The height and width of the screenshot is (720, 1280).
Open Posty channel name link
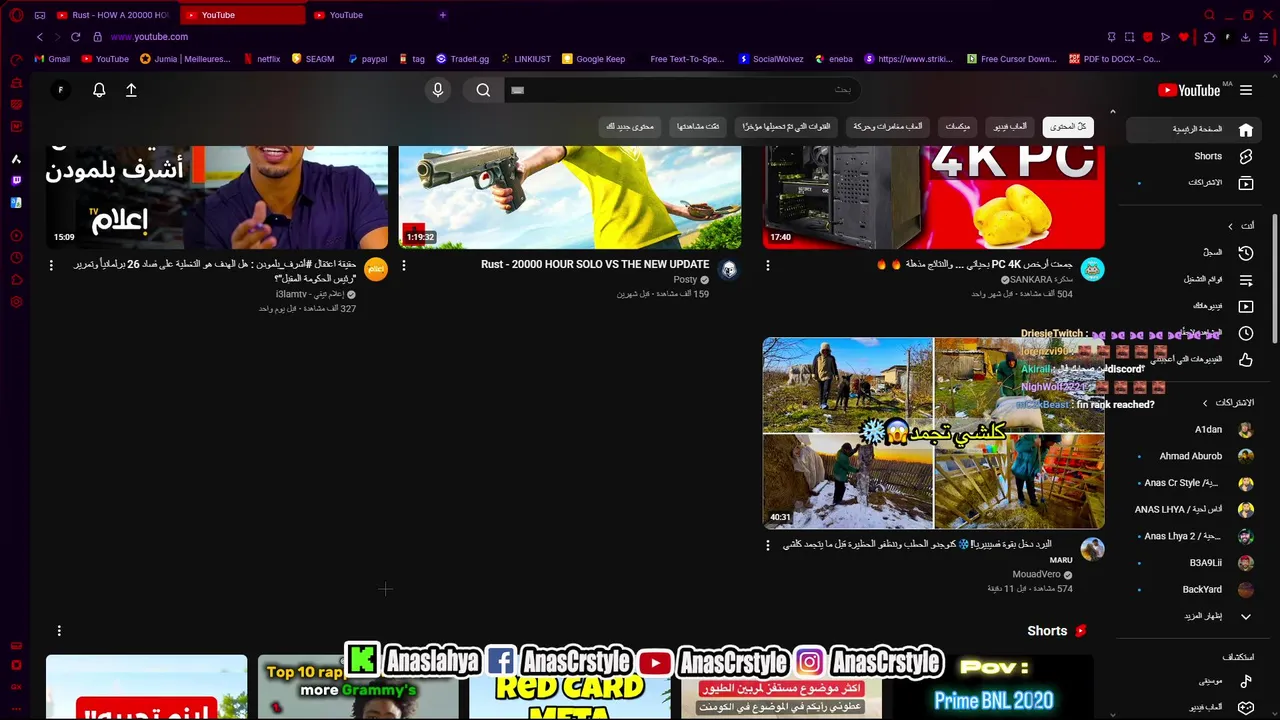(685, 280)
